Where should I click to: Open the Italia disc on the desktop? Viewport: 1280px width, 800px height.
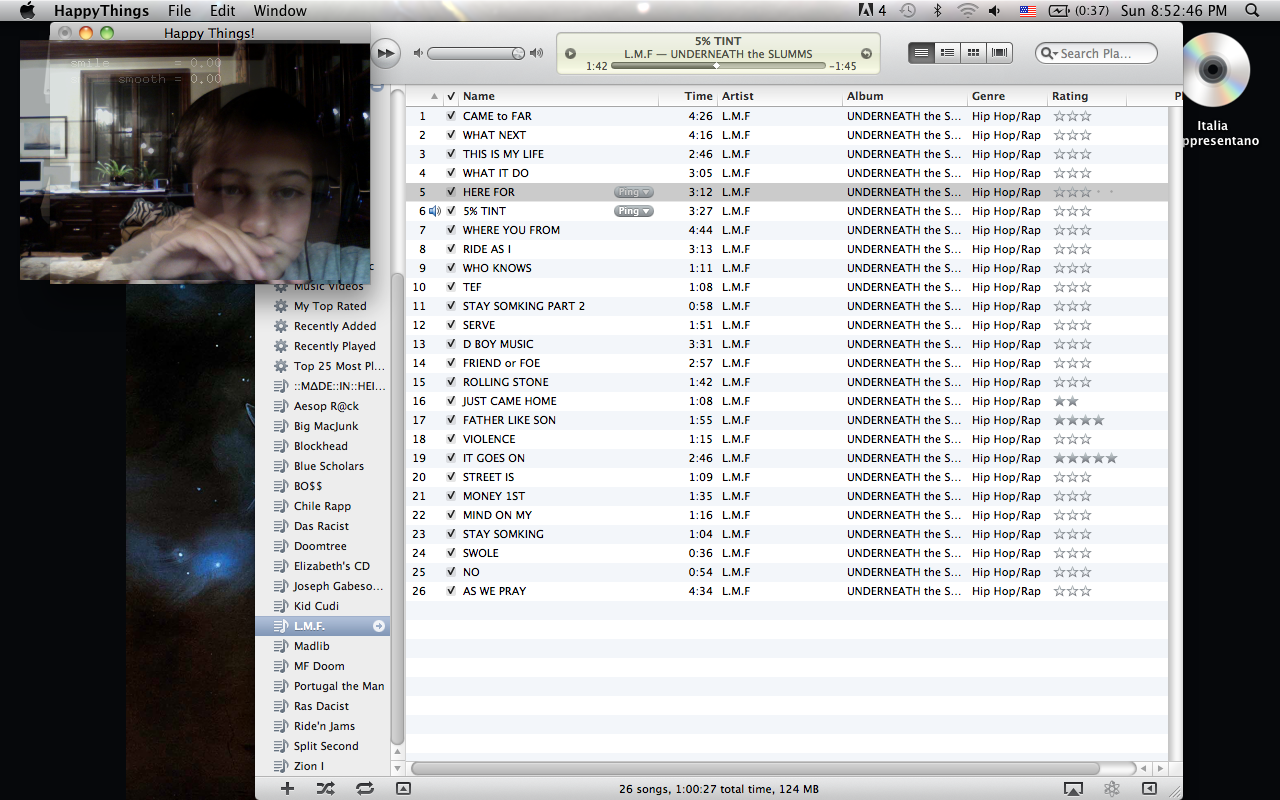point(1212,70)
